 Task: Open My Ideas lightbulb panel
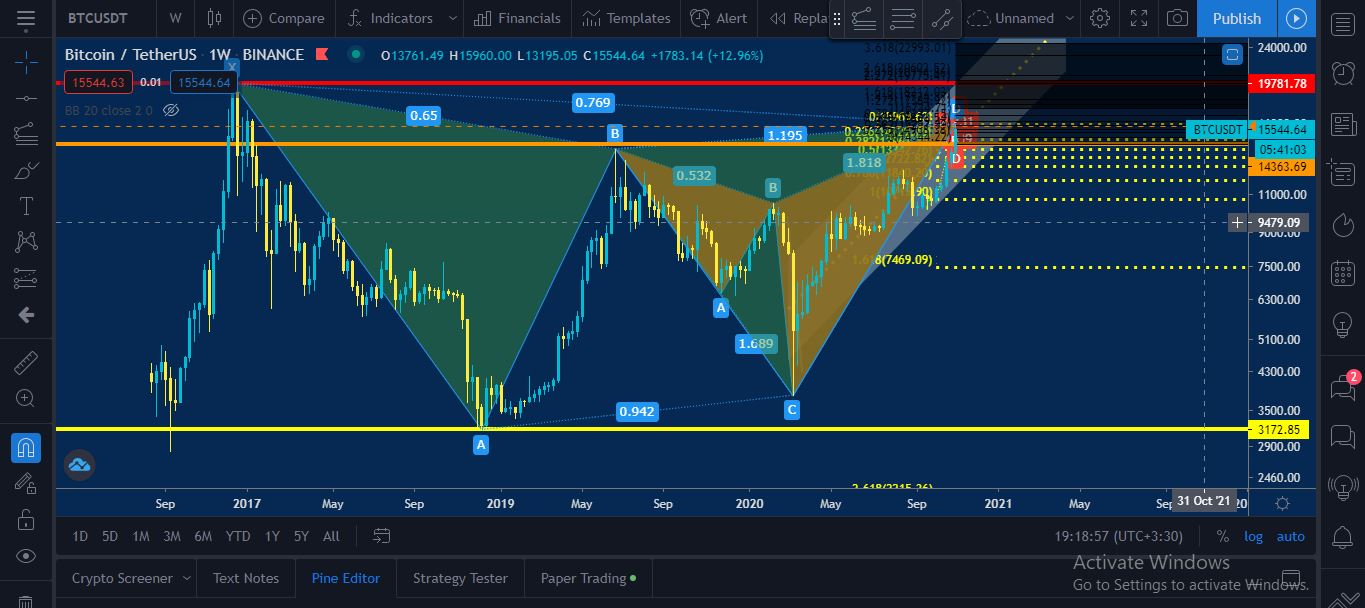click(x=1343, y=325)
